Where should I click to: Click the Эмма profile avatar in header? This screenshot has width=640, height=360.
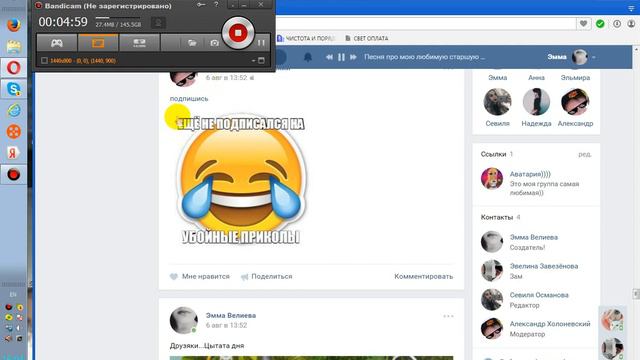click(579, 57)
